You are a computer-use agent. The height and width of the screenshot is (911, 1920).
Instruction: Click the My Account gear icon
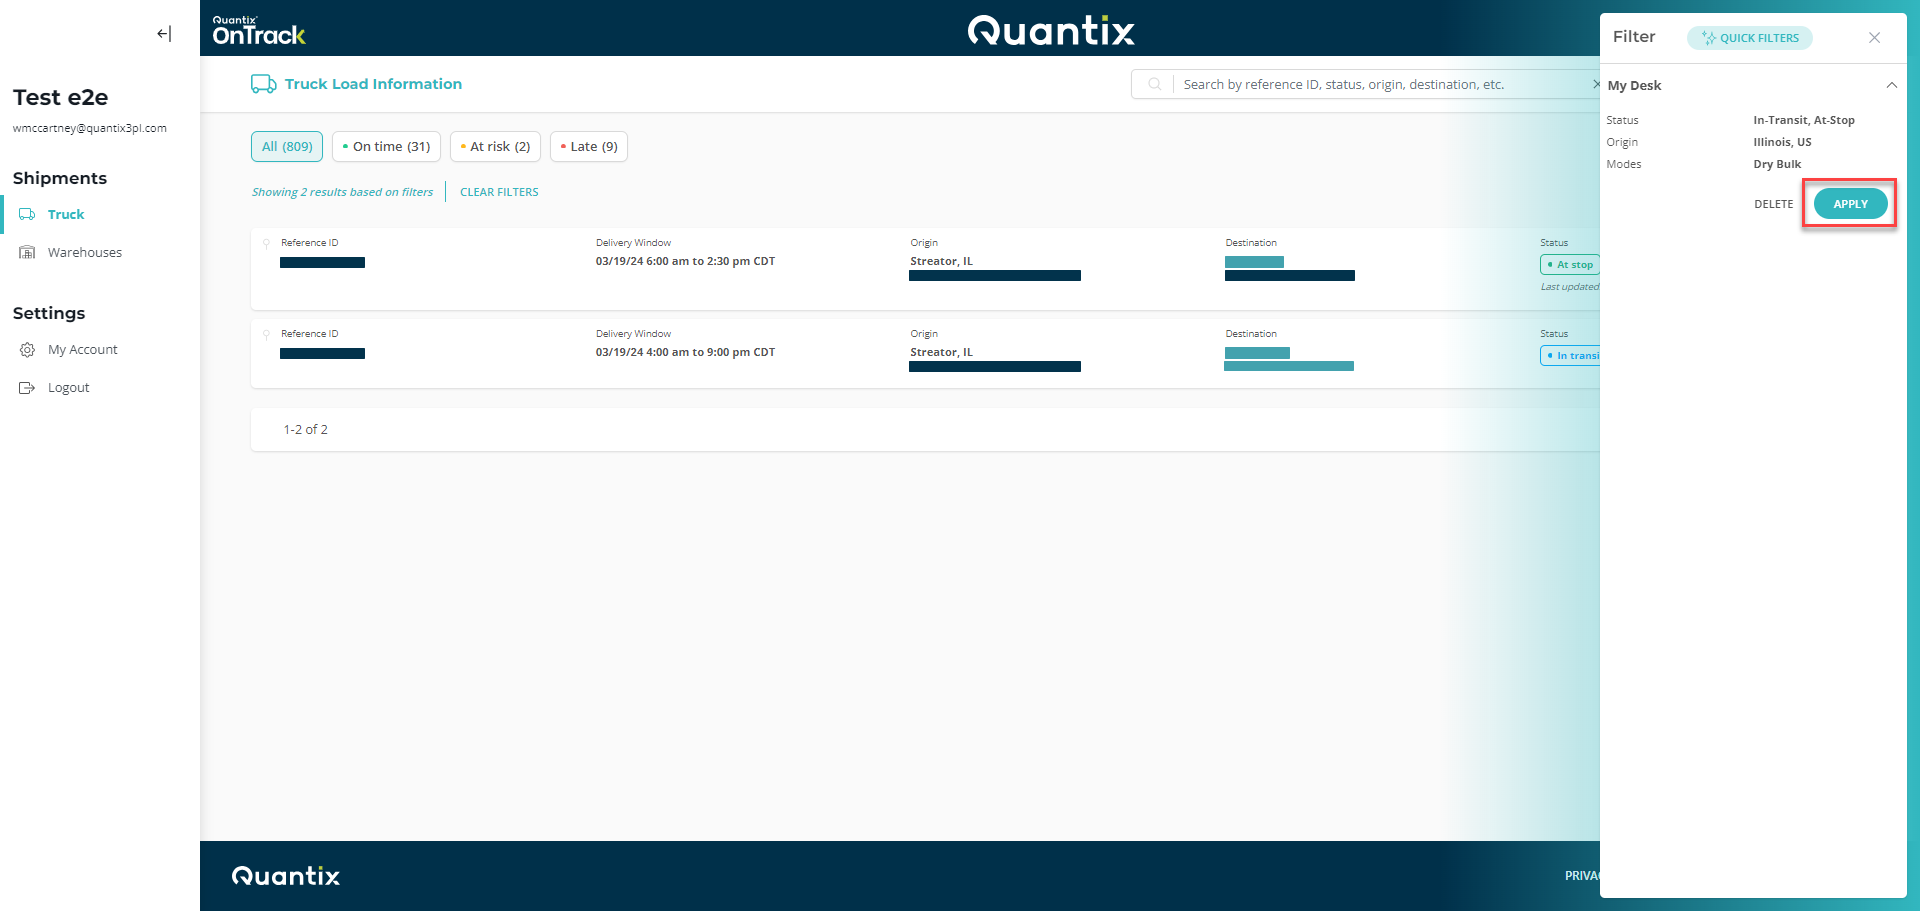coord(28,350)
